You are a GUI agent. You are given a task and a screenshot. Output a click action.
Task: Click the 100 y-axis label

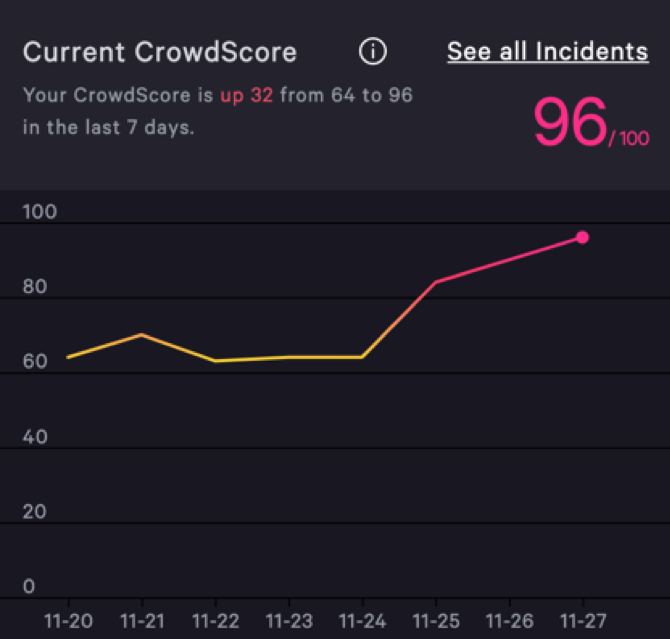tap(40, 212)
